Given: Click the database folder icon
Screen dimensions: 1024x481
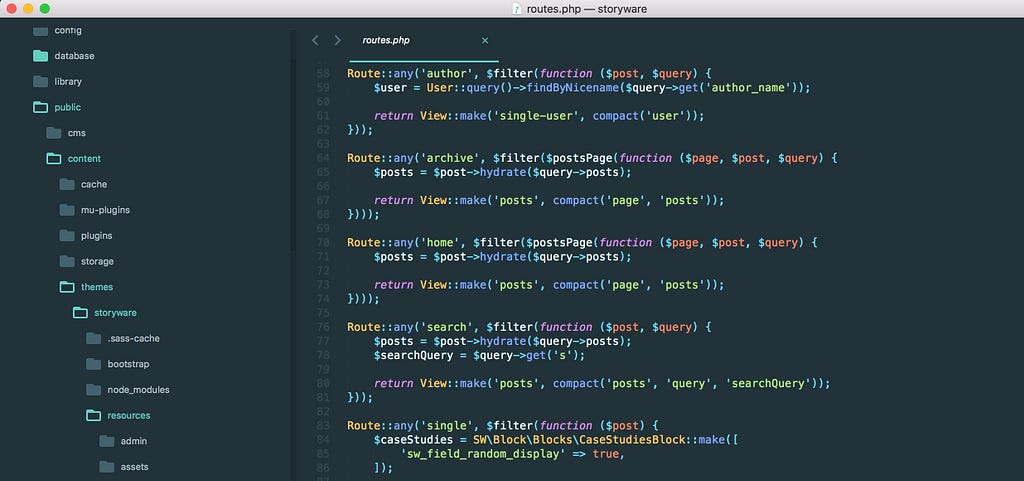Looking at the screenshot, I should click(x=40, y=56).
